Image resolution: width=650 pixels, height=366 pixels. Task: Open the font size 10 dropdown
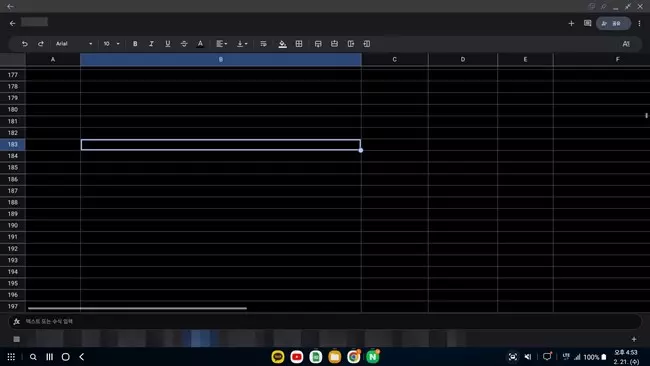click(x=112, y=44)
